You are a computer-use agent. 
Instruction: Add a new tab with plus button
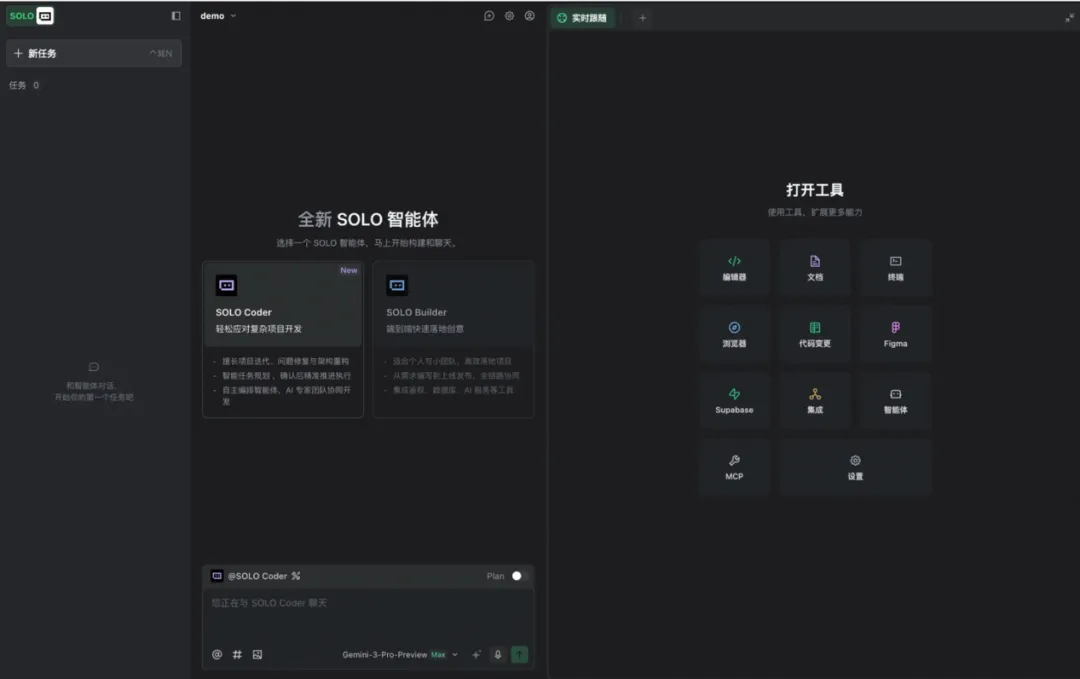point(642,18)
